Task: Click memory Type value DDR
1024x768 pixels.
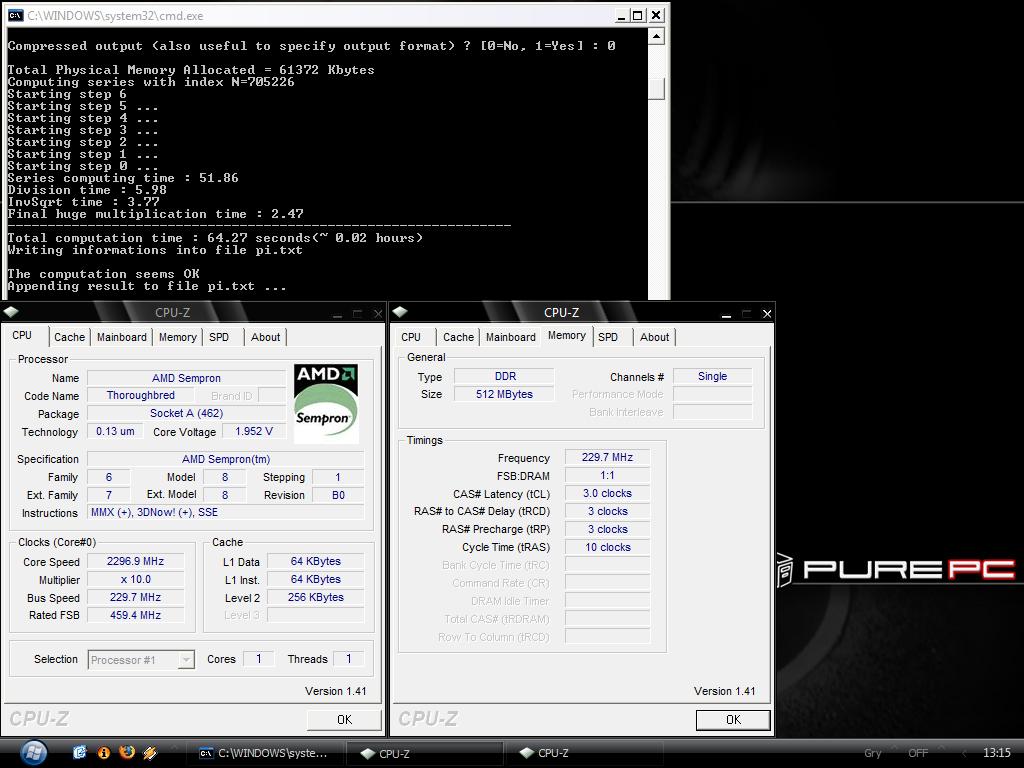Action: (505, 376)
